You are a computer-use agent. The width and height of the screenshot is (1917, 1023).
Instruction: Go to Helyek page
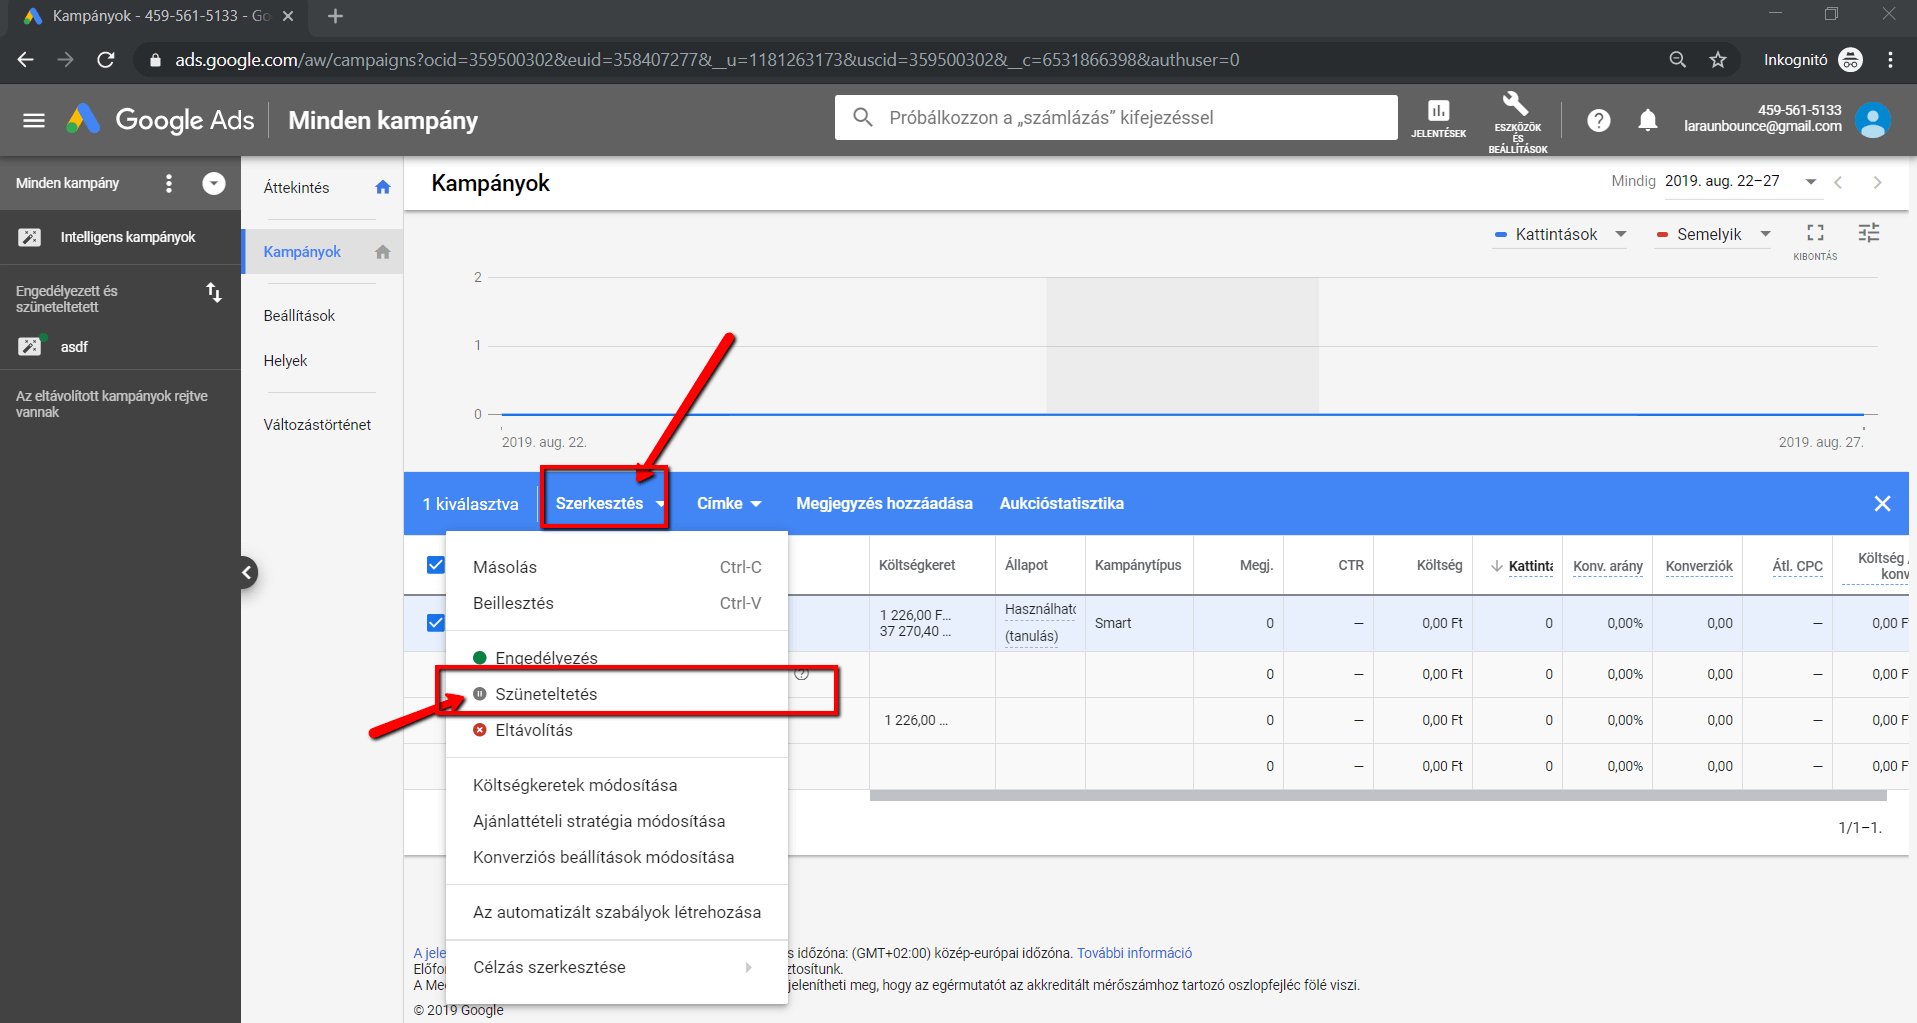(285, 361)
